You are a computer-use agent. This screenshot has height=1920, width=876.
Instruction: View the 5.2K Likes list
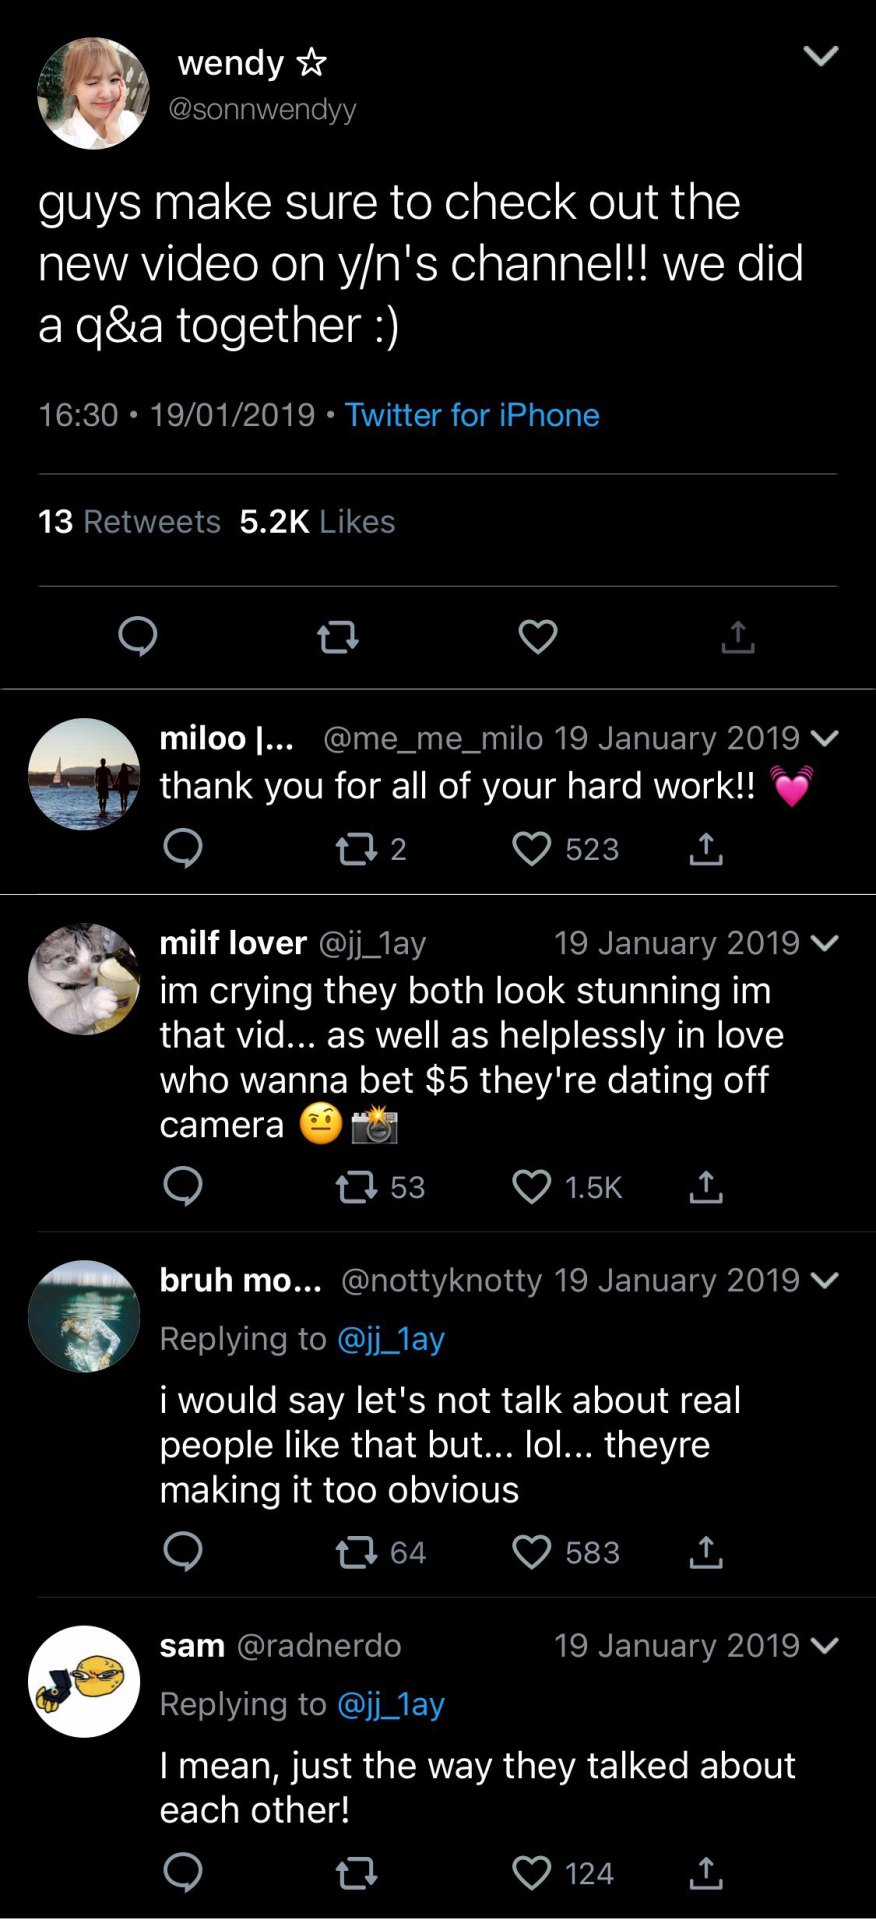(317, 521)
